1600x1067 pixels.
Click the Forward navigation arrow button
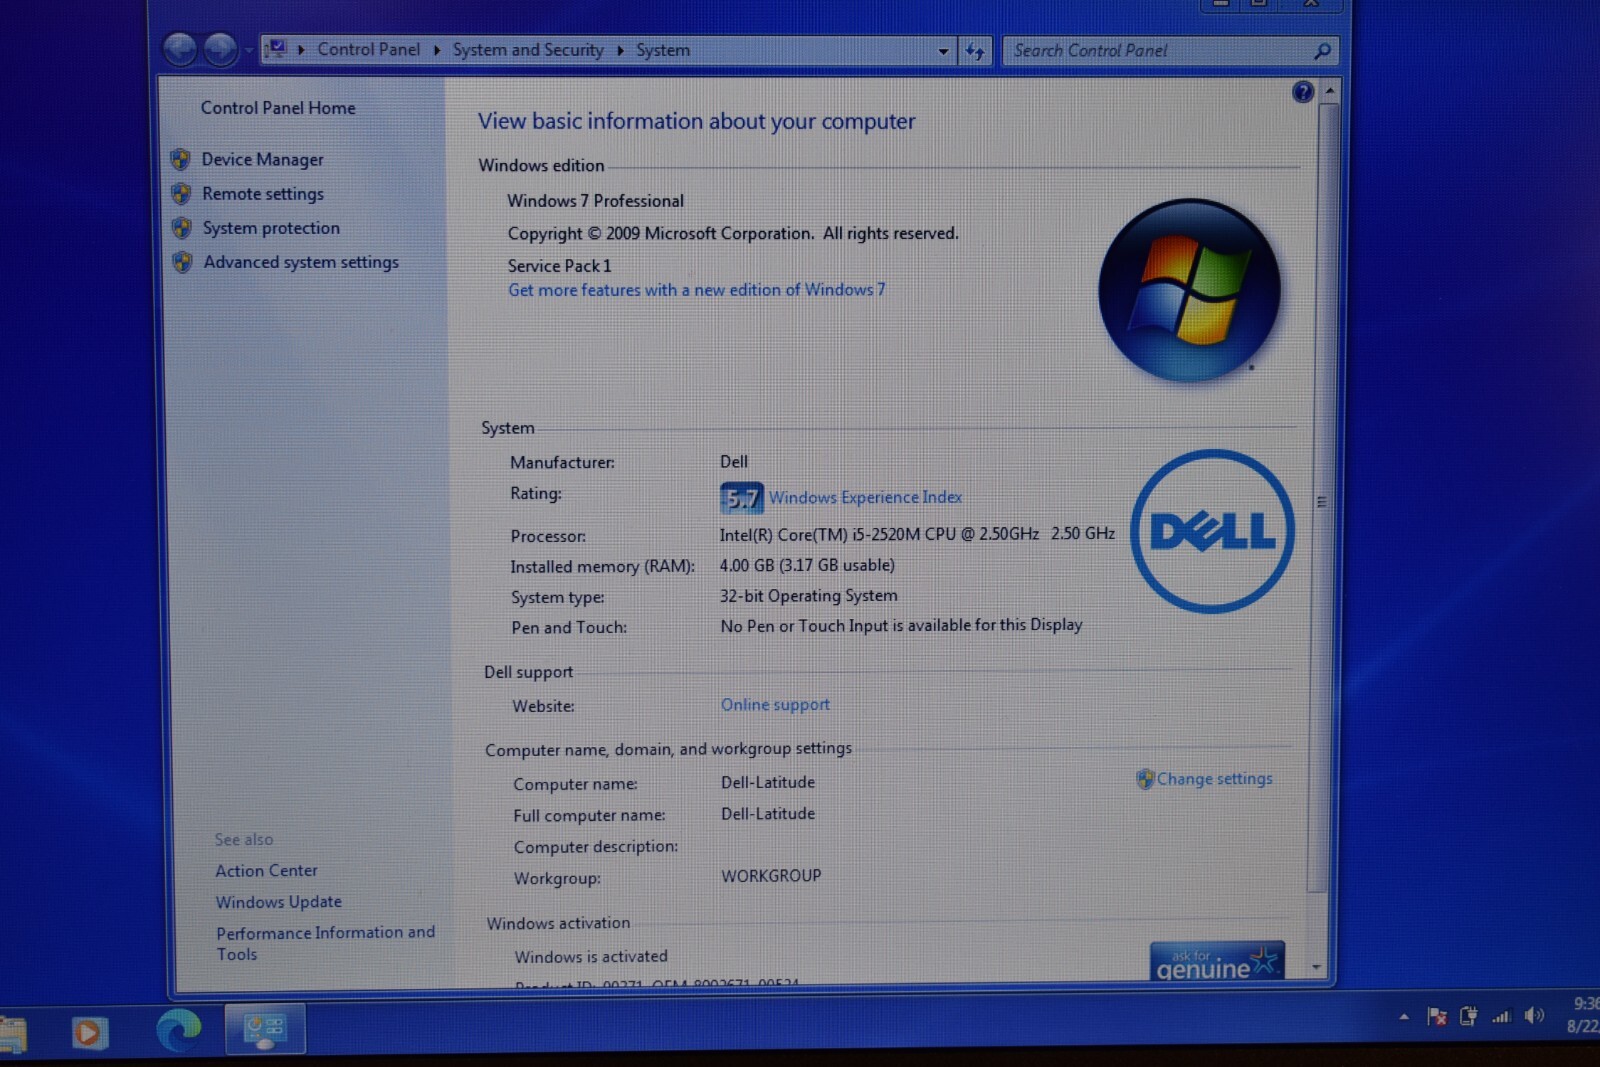pyautogui.click(x=220, y=49)
